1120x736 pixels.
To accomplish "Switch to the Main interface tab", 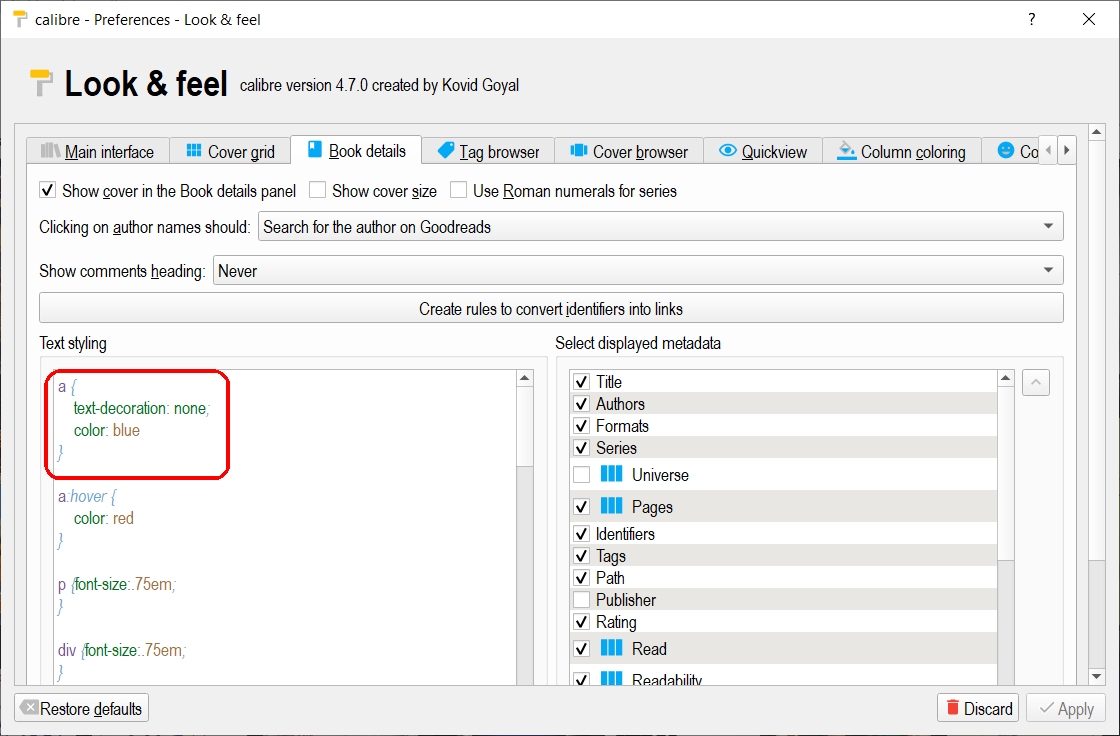I will click(98, 151).
